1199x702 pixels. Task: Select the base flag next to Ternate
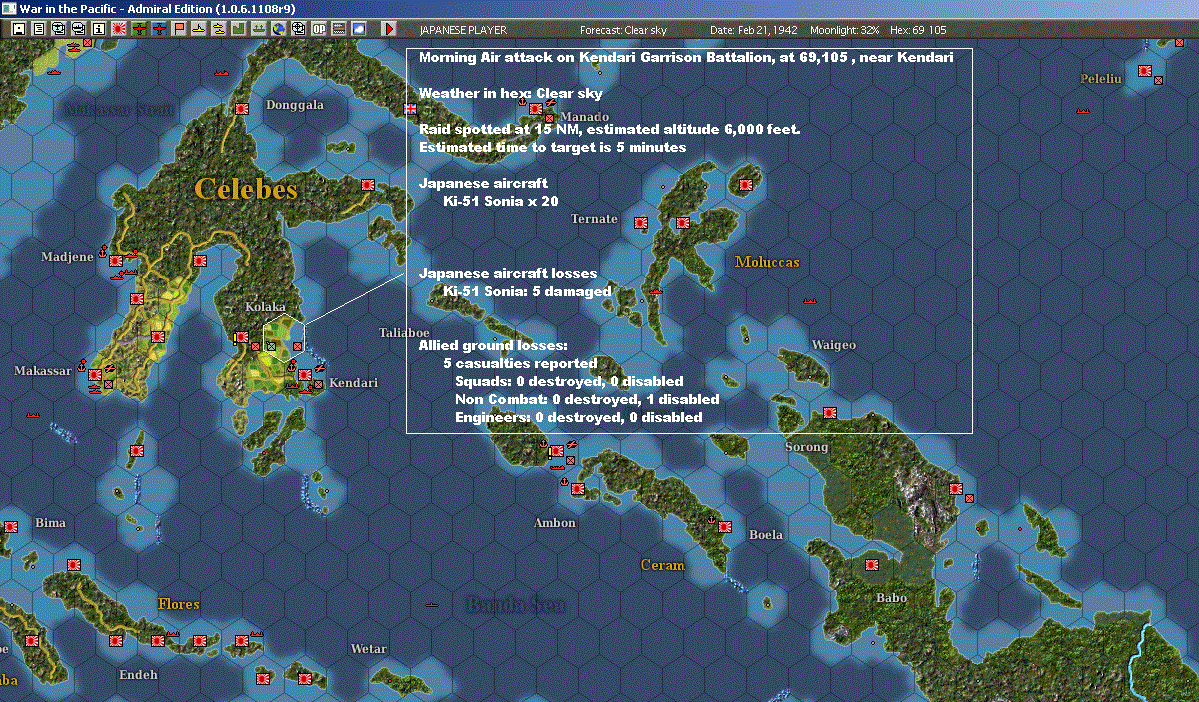[x=641, y=223]
